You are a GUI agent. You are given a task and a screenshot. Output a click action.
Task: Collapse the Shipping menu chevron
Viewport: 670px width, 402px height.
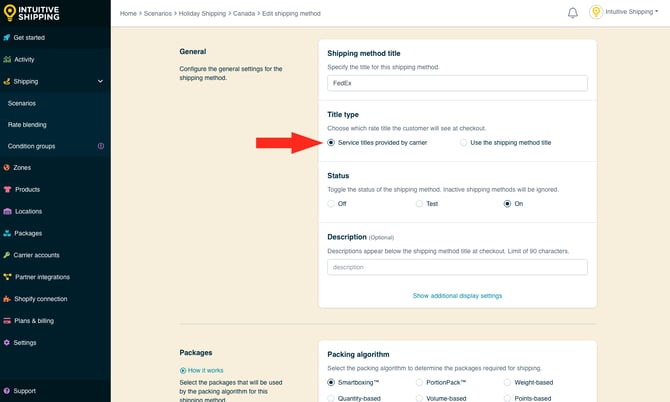(x=100, y=81)
